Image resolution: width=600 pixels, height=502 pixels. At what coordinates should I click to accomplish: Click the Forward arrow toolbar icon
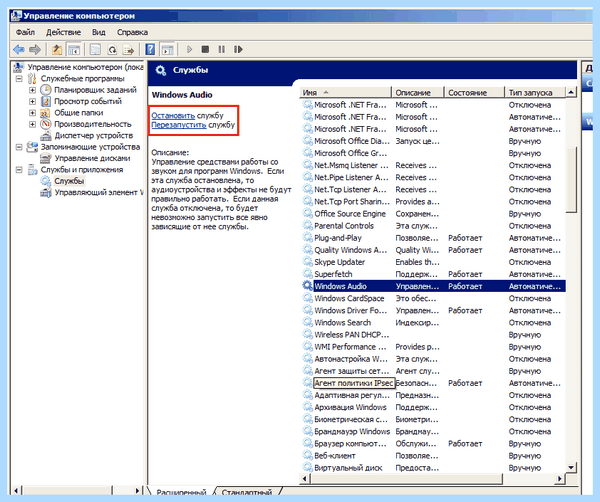click(x=35, y=49)
